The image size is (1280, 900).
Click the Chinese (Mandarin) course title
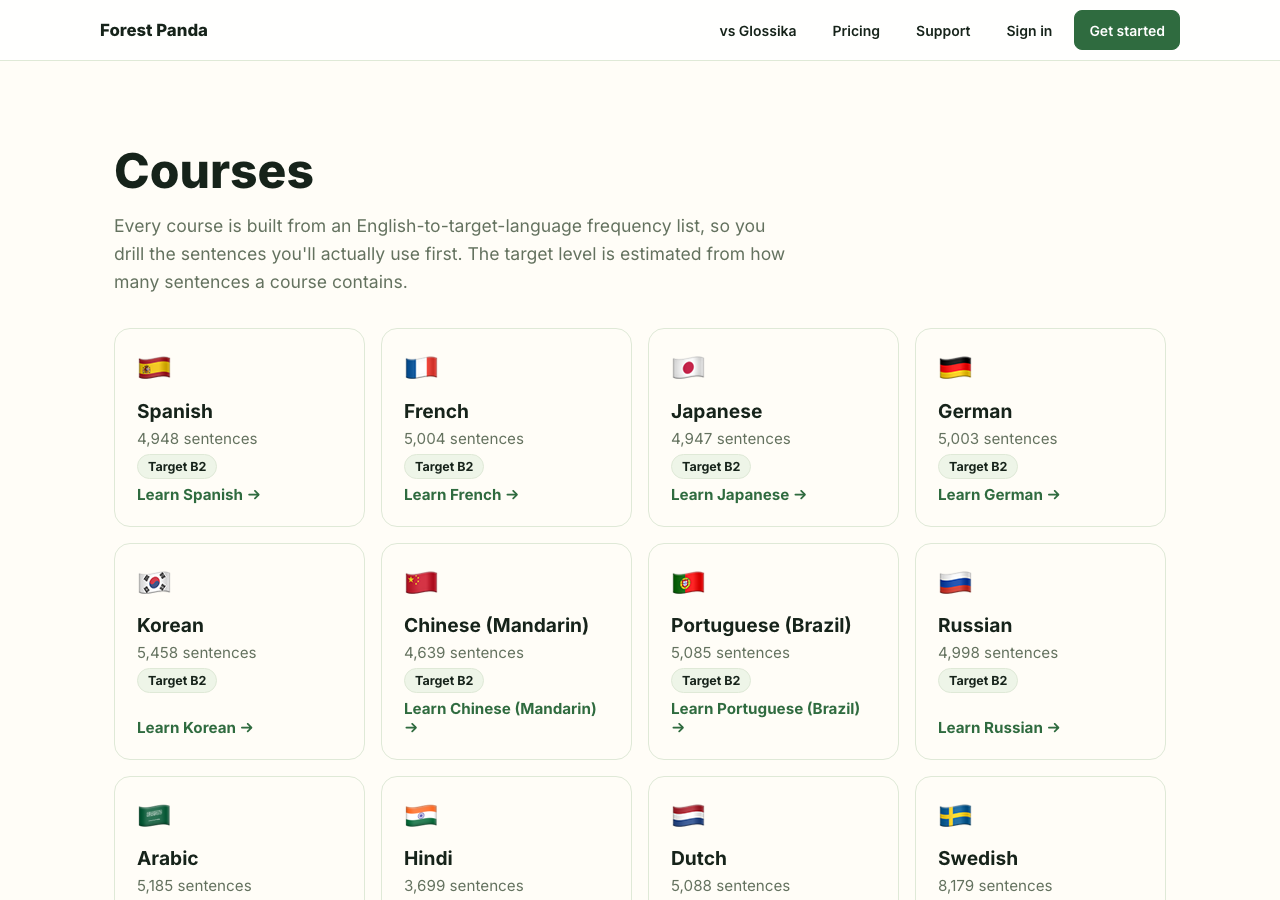[496, 625]
